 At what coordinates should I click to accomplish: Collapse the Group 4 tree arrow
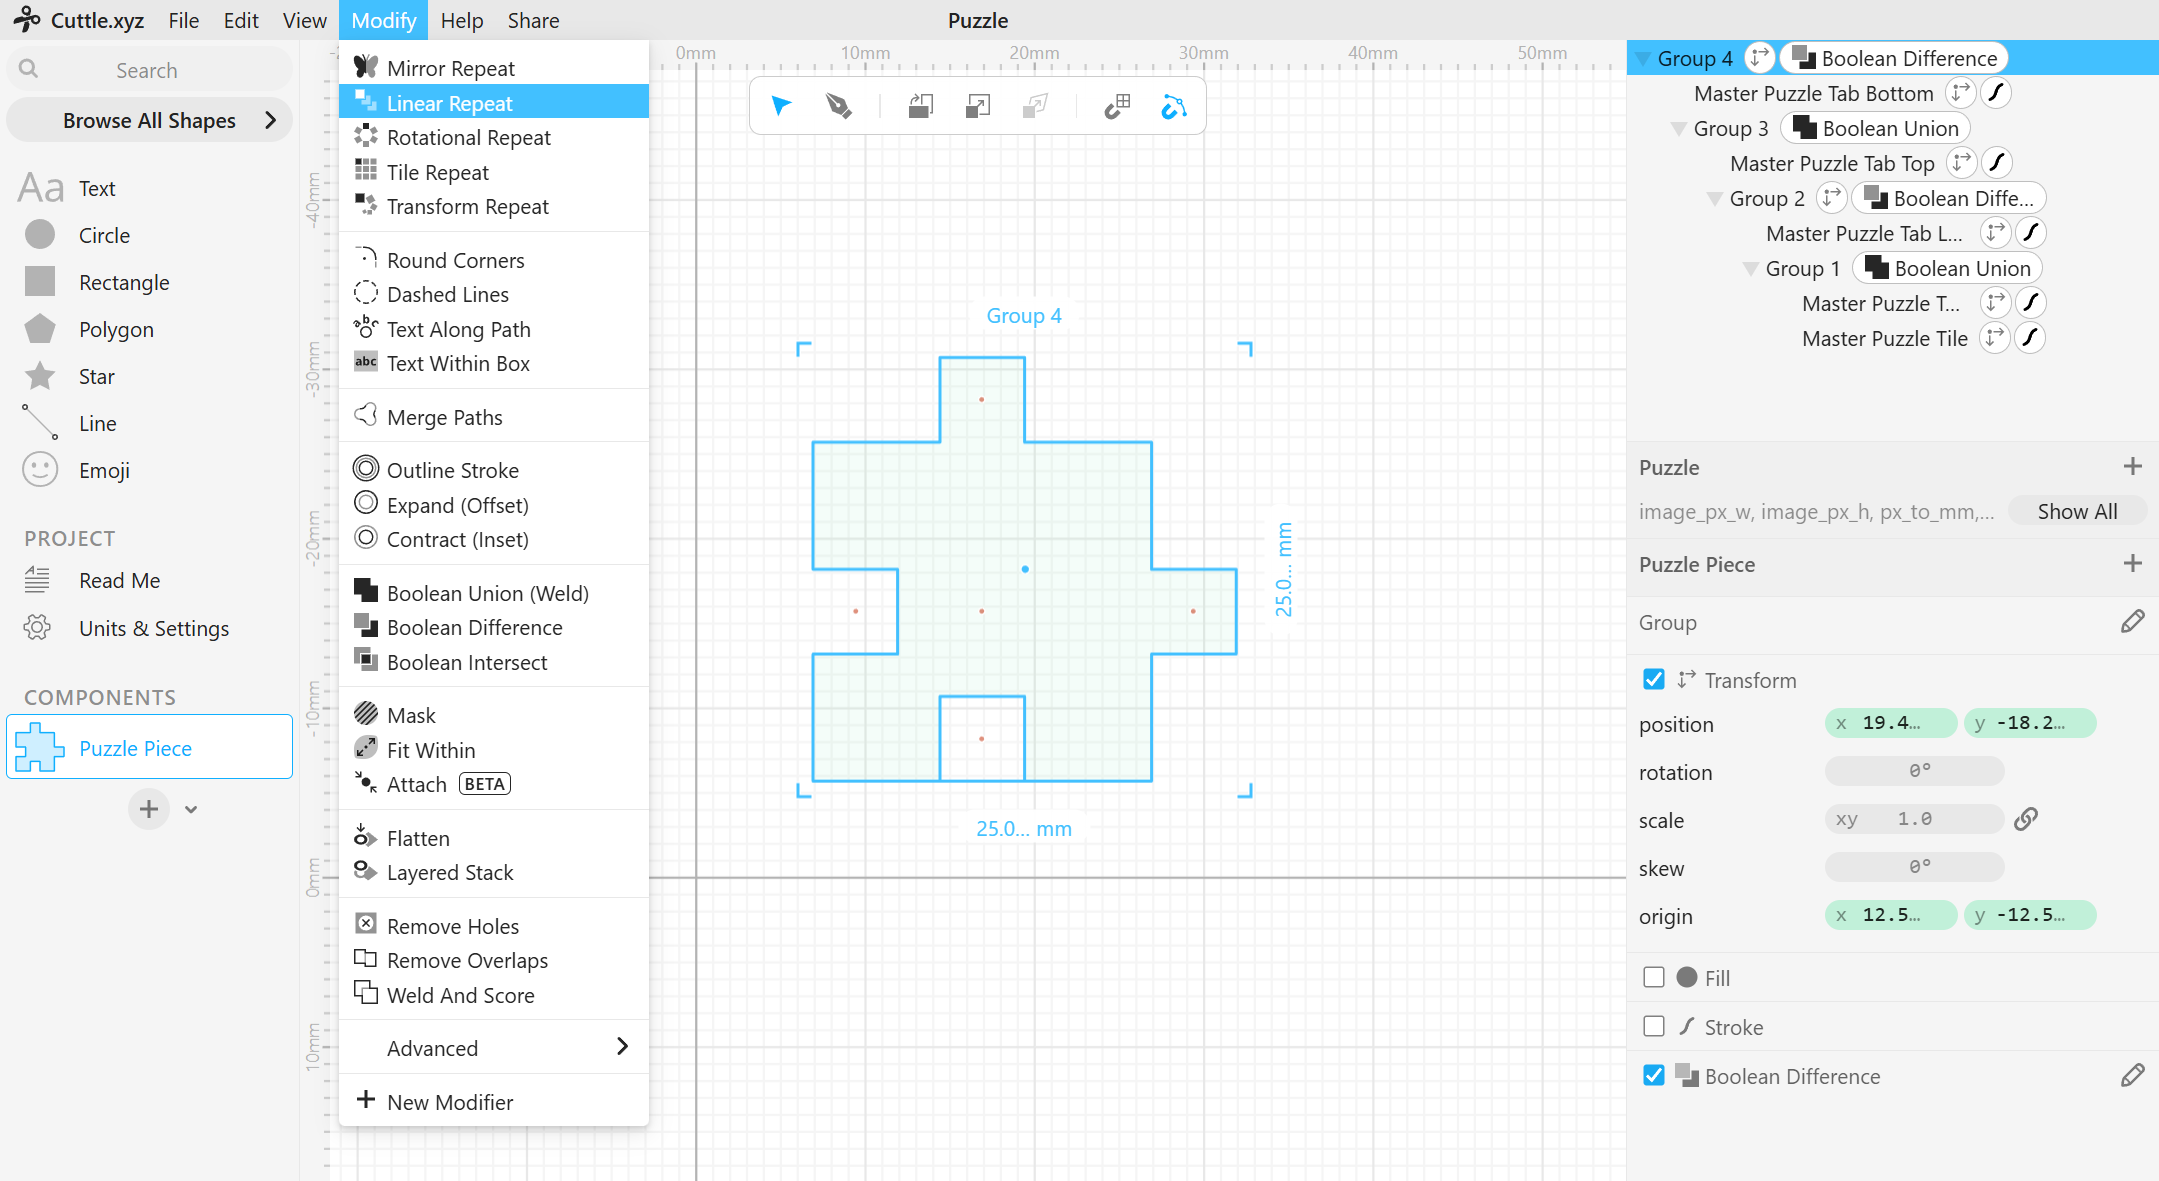1643,59
